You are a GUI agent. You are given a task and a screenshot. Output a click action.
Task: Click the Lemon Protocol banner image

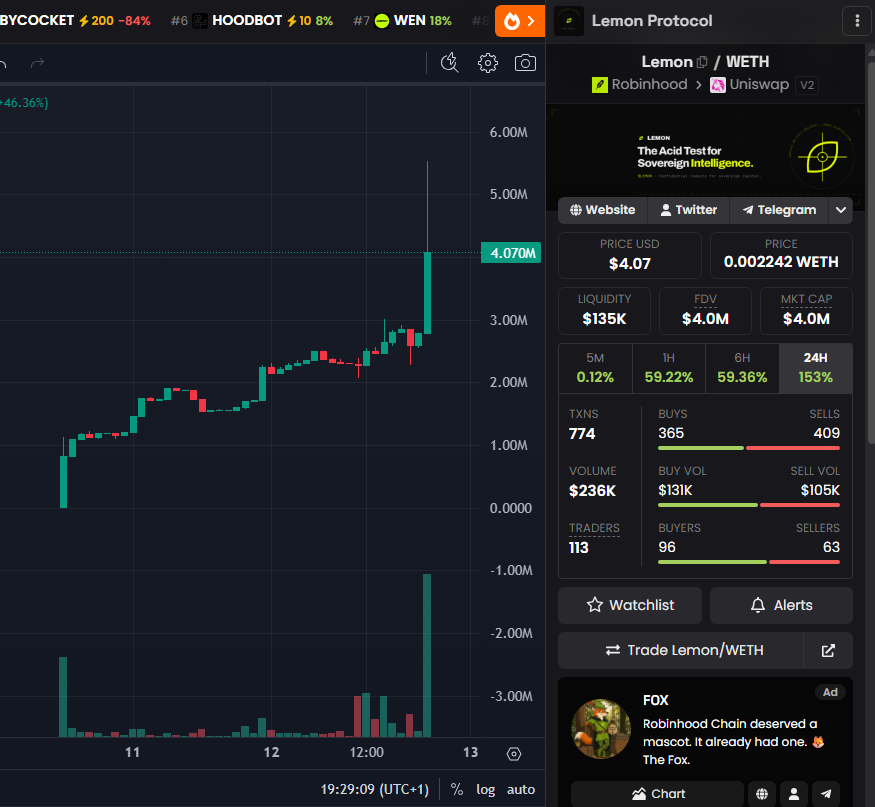coord(705,155)
